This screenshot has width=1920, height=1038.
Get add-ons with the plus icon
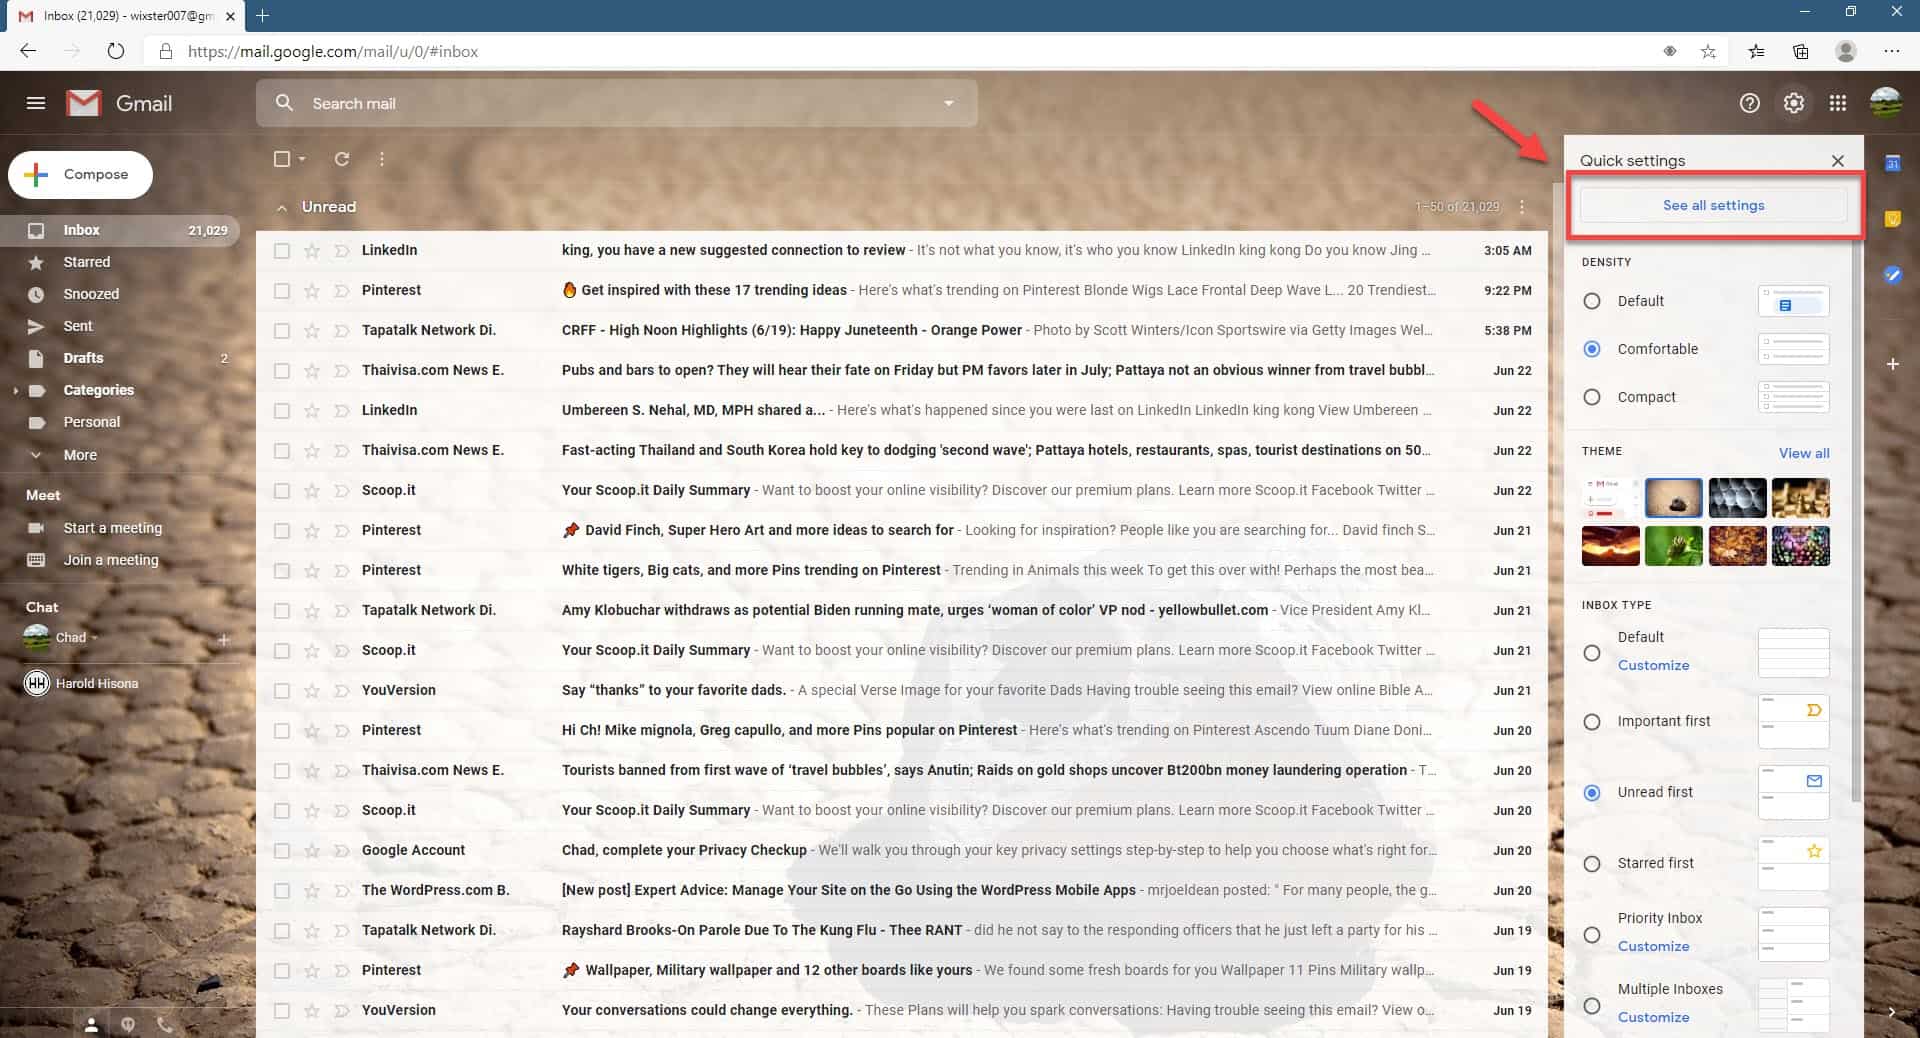(1892, 364)
